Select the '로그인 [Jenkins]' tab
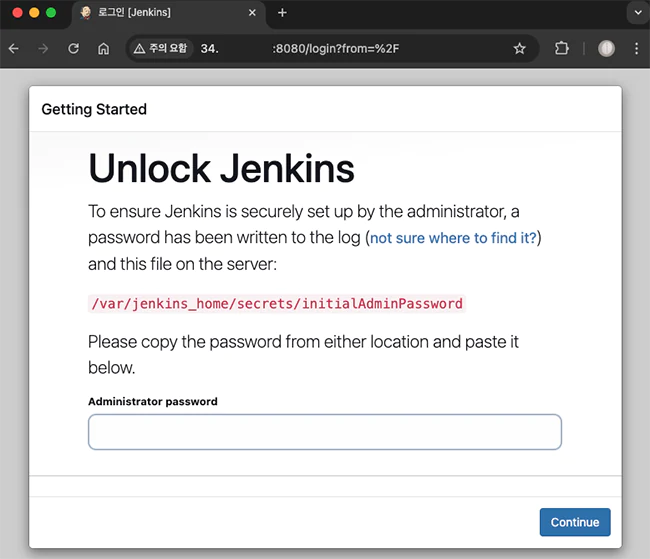This screenshot has height=559, width=650. click(168, 13)
